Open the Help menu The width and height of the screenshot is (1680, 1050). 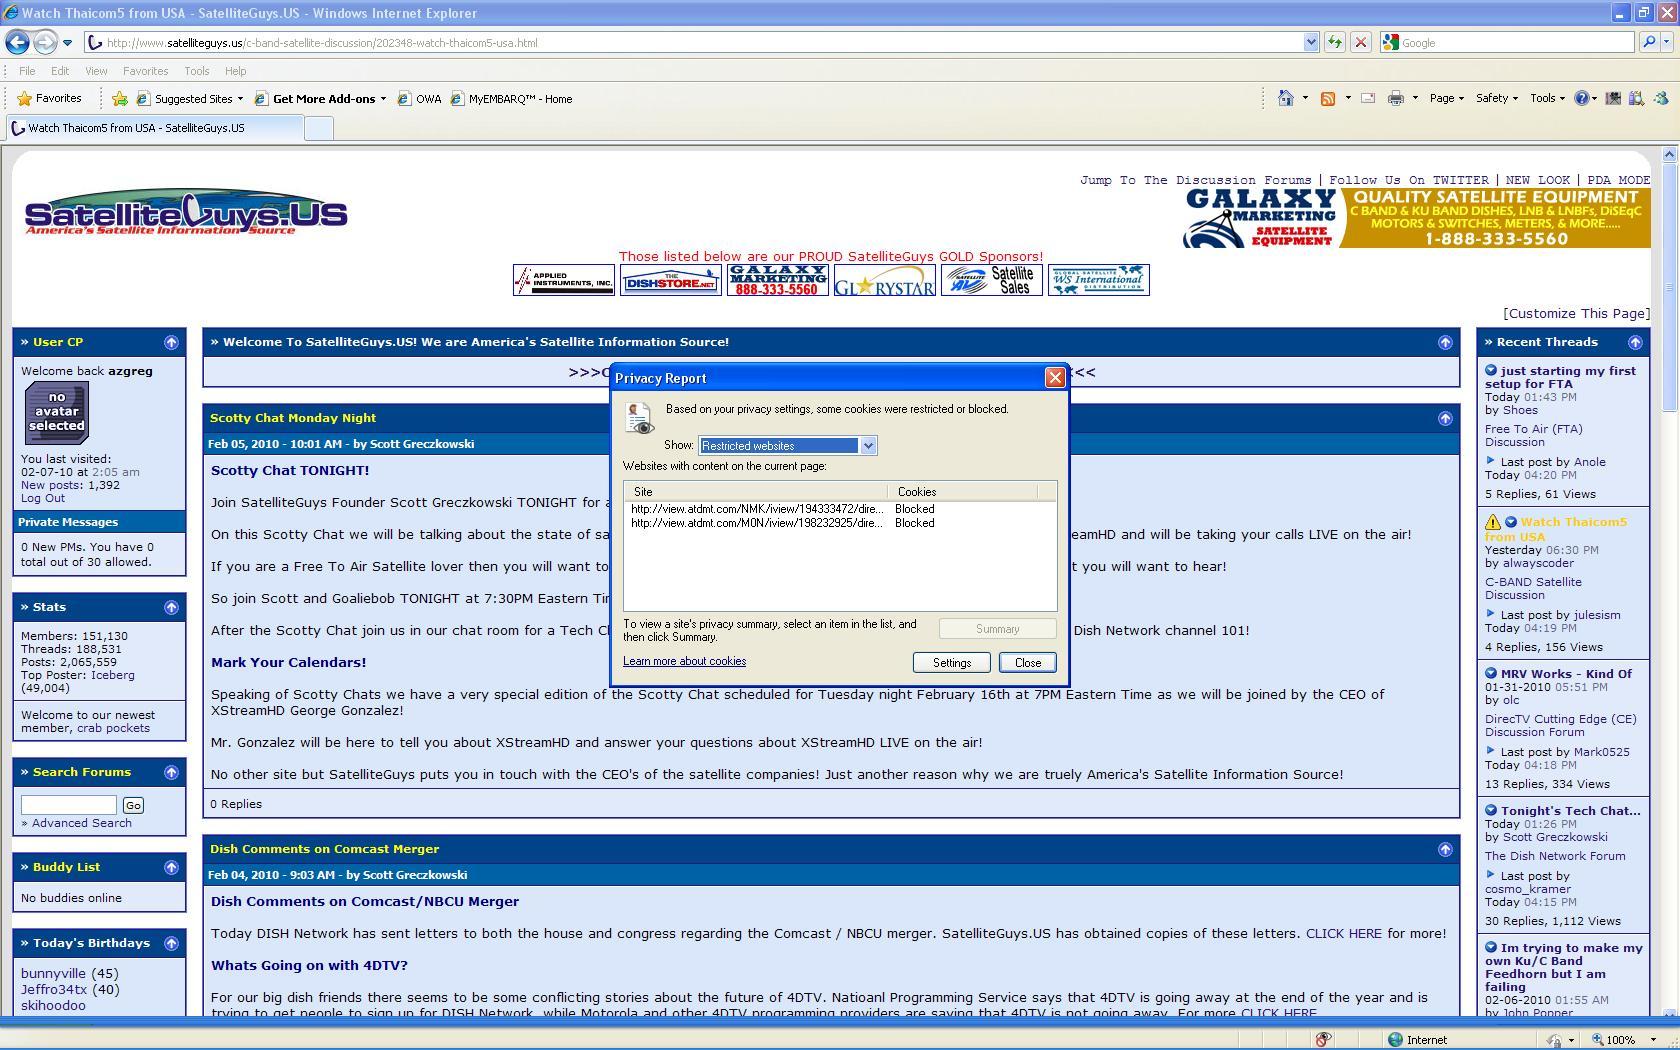click(235, 71)
